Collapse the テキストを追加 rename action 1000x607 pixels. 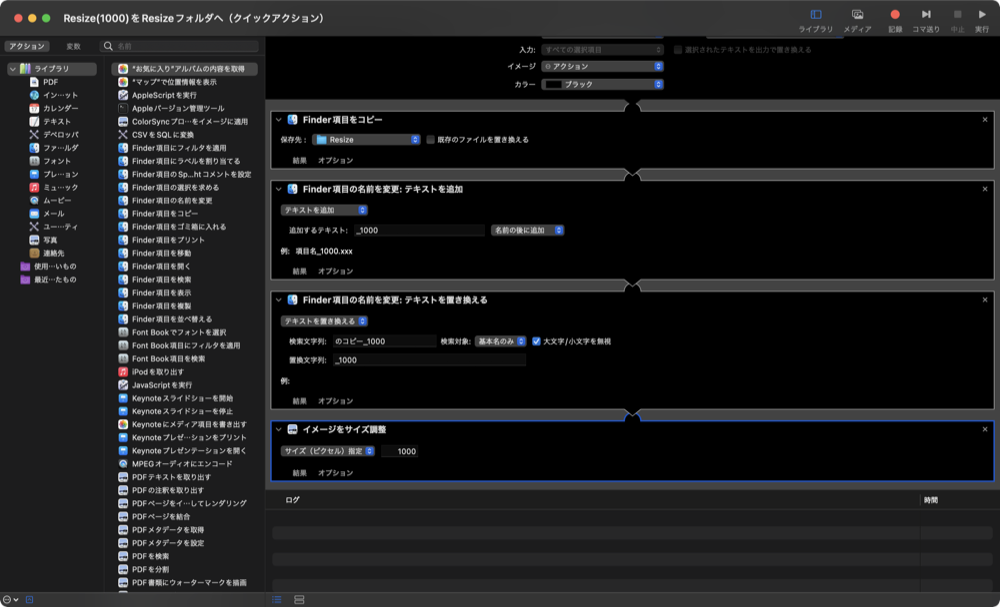[x=279, y=189]
